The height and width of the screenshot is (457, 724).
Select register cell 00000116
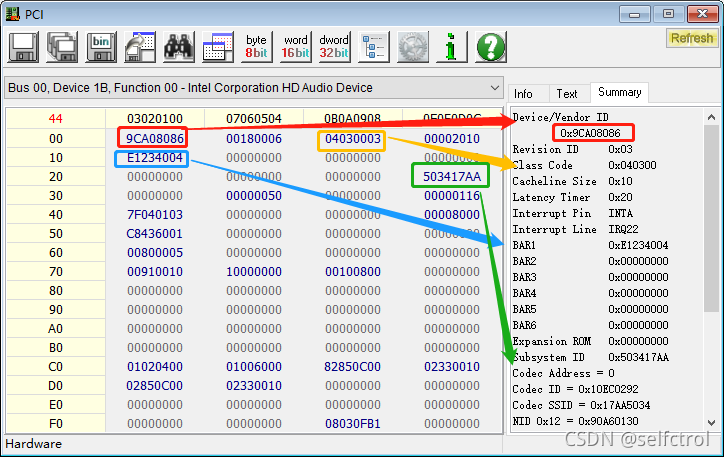452,196
